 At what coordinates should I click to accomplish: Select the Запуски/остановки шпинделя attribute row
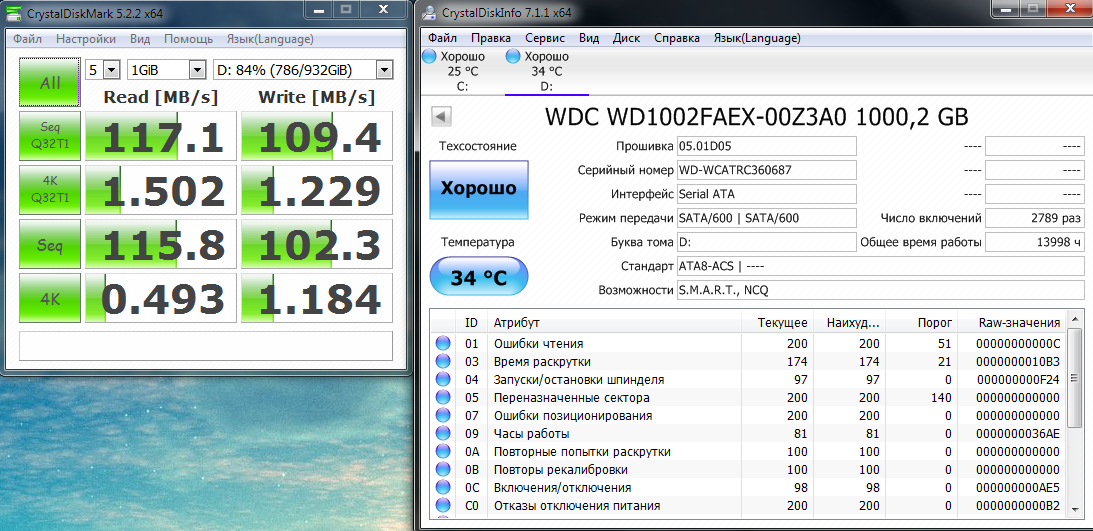pyautogui.click(x=749, y=380)
